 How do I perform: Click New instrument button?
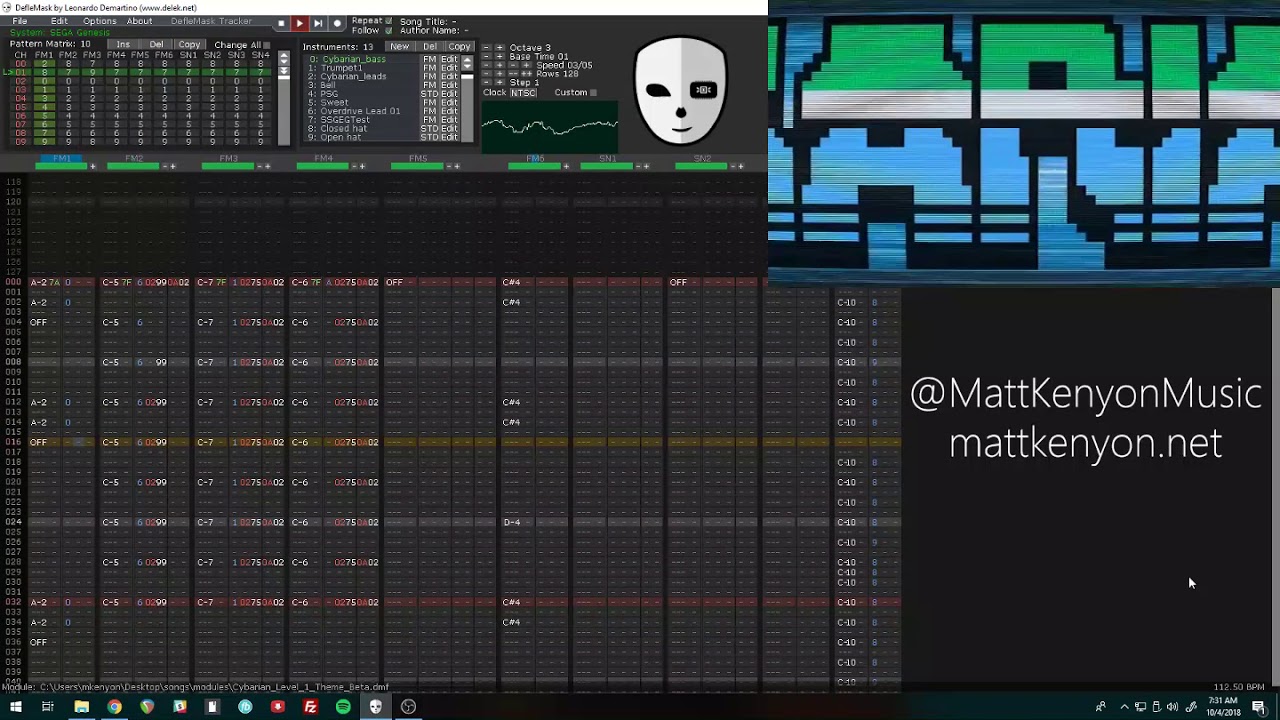(x=400, y=47)
